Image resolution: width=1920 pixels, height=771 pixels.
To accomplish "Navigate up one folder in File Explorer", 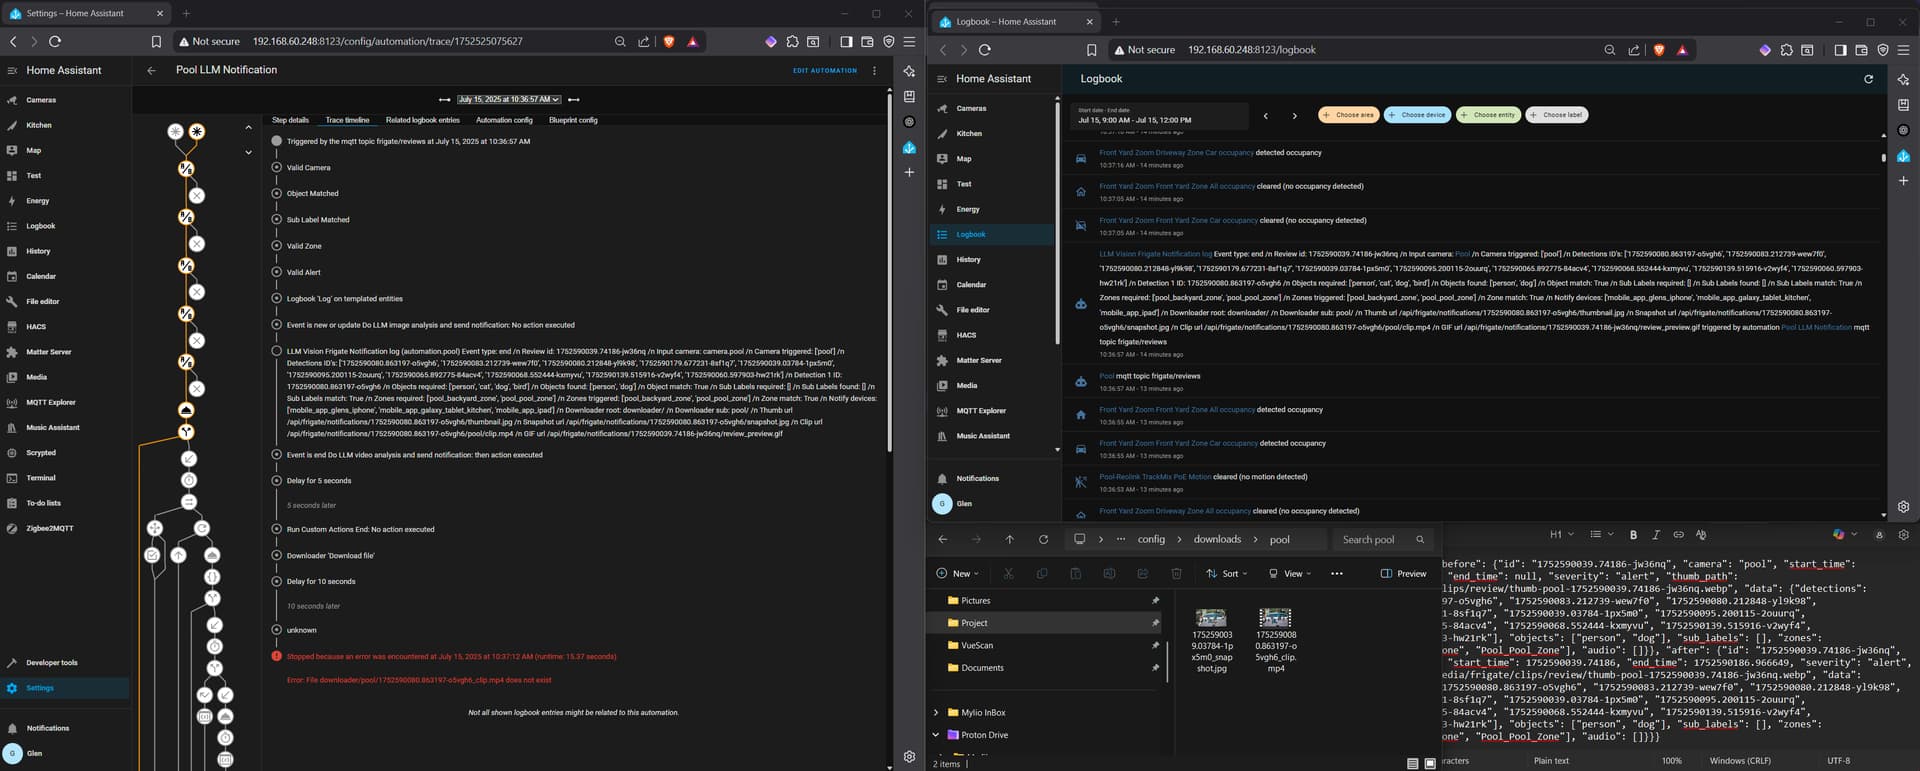I will tap(1010, 539).
